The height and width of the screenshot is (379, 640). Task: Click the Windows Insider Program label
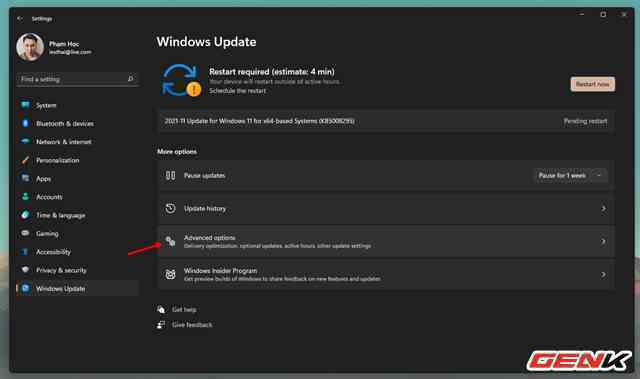(220, 270)
